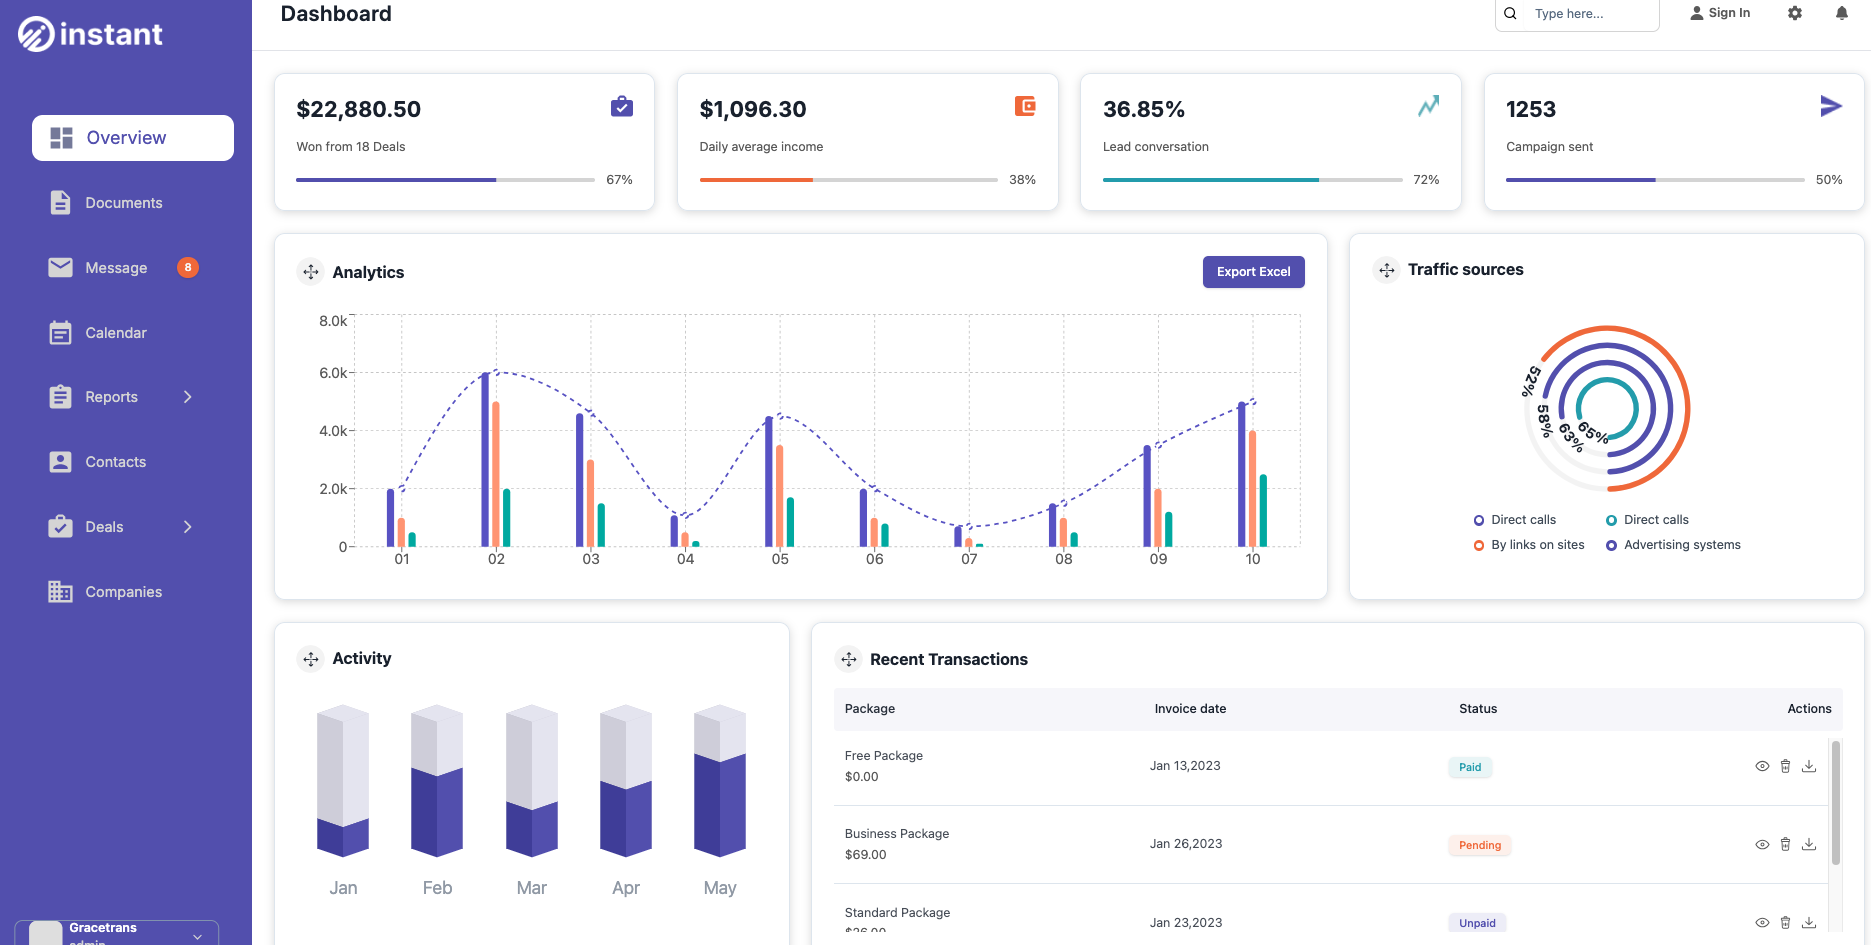
Task: Click the Message envelope icon
Action: pos(61,268)
